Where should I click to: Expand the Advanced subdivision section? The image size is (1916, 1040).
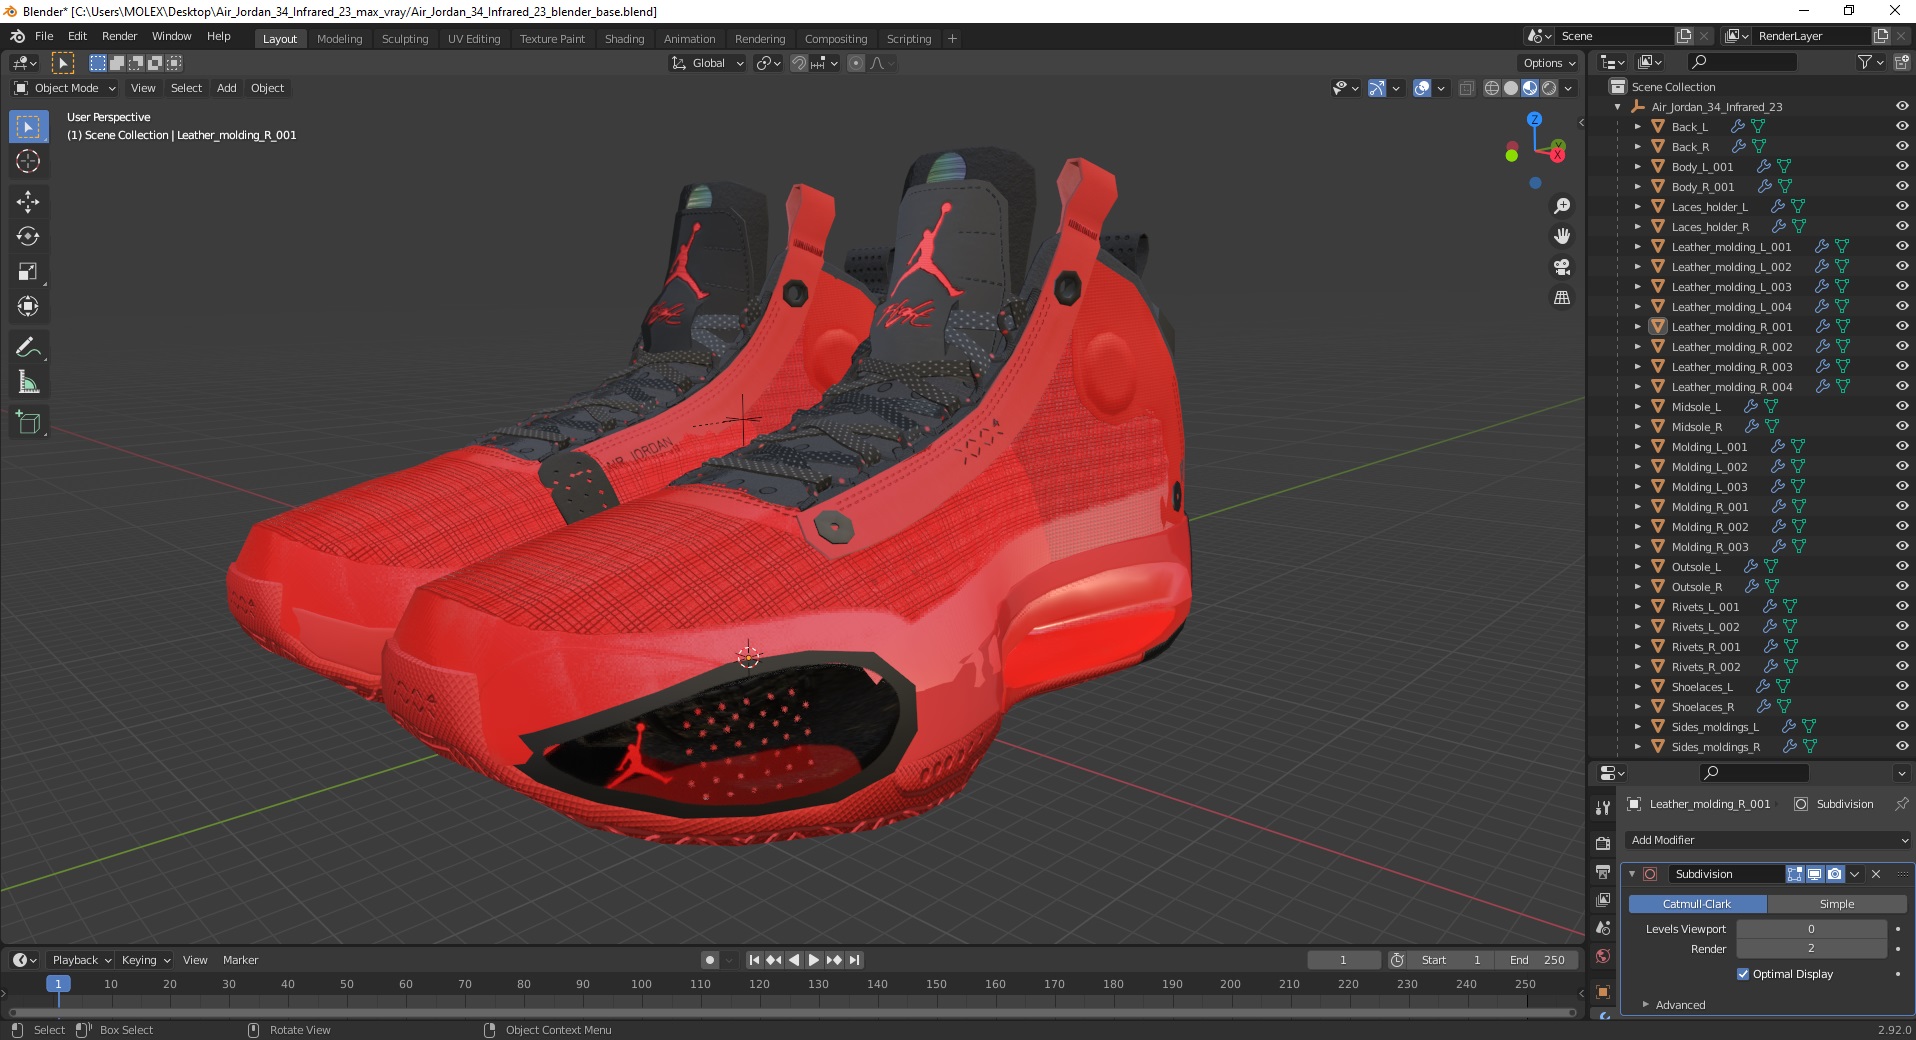(1680, 1005)
